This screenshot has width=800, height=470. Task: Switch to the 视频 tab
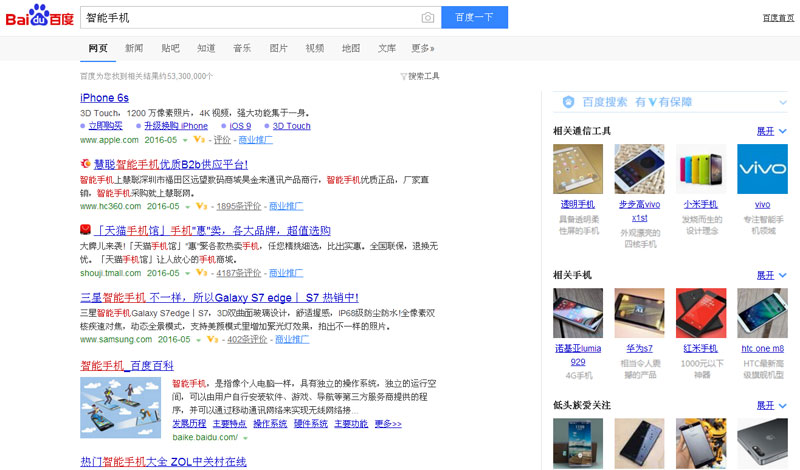tap(314, 48)
